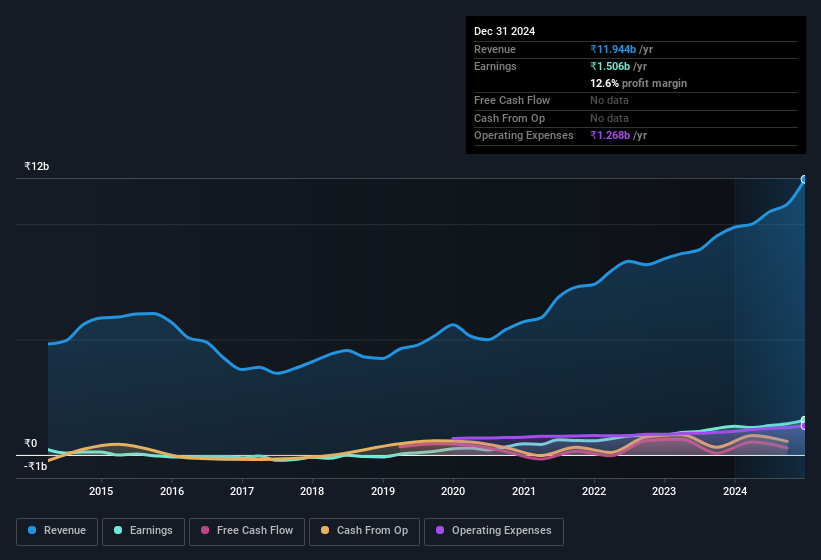This screenshot has width=821, height=560.
Task: Click the Dec 31 2024 tooltip date
Action: coord(504,31)
